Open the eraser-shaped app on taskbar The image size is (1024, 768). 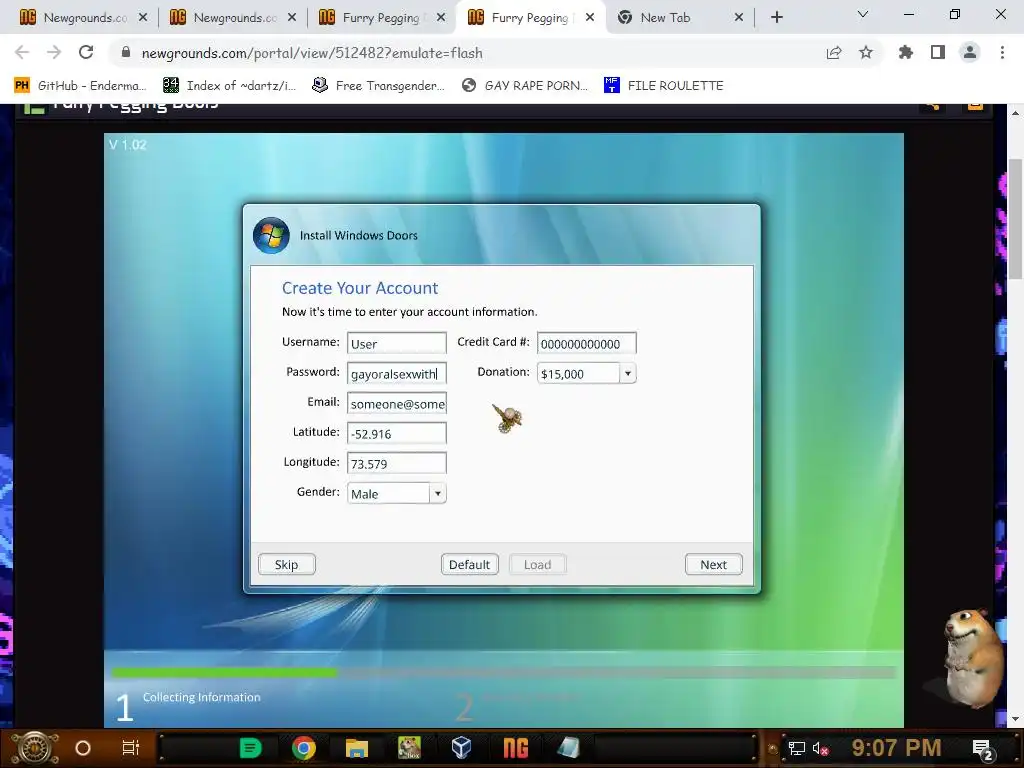568,748
